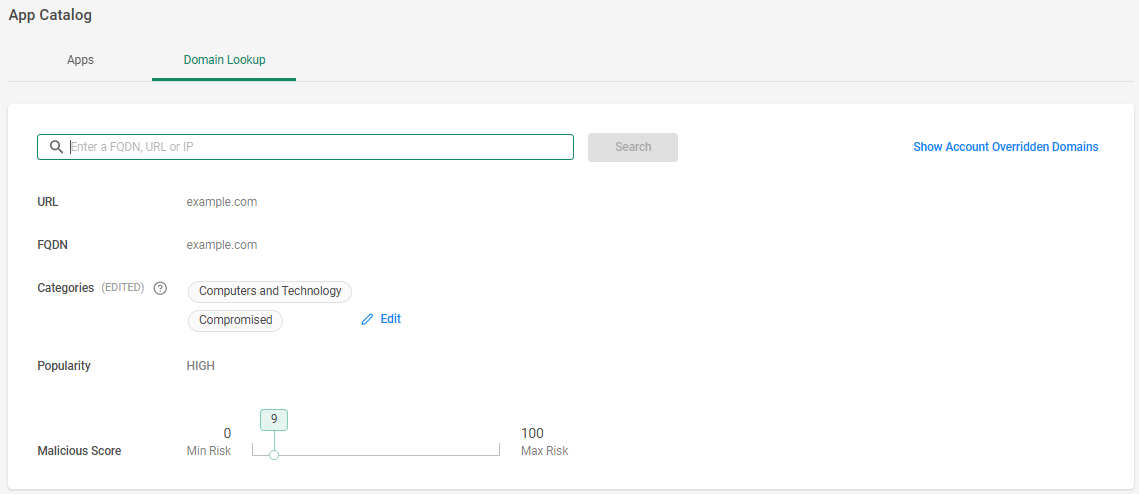Click the Popularity HIGH value

point(200,366)
